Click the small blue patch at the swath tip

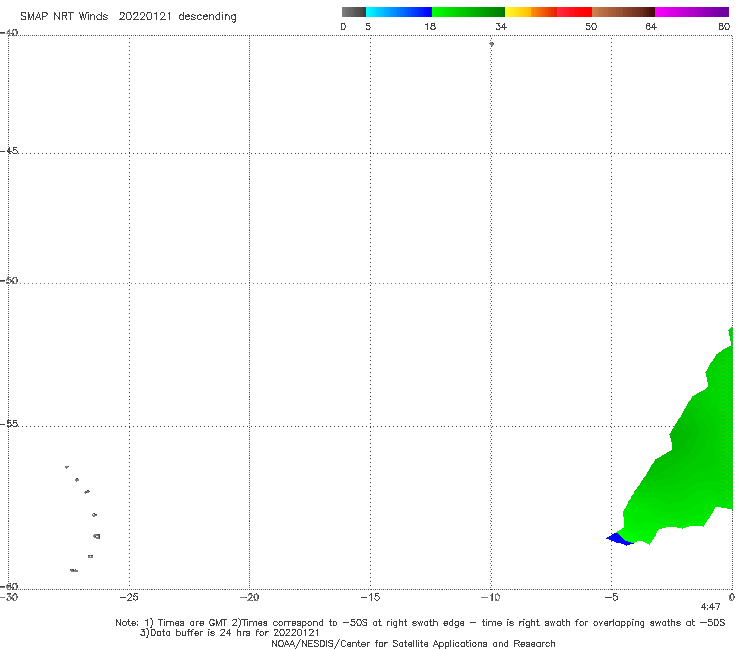[x=619, y=539]
